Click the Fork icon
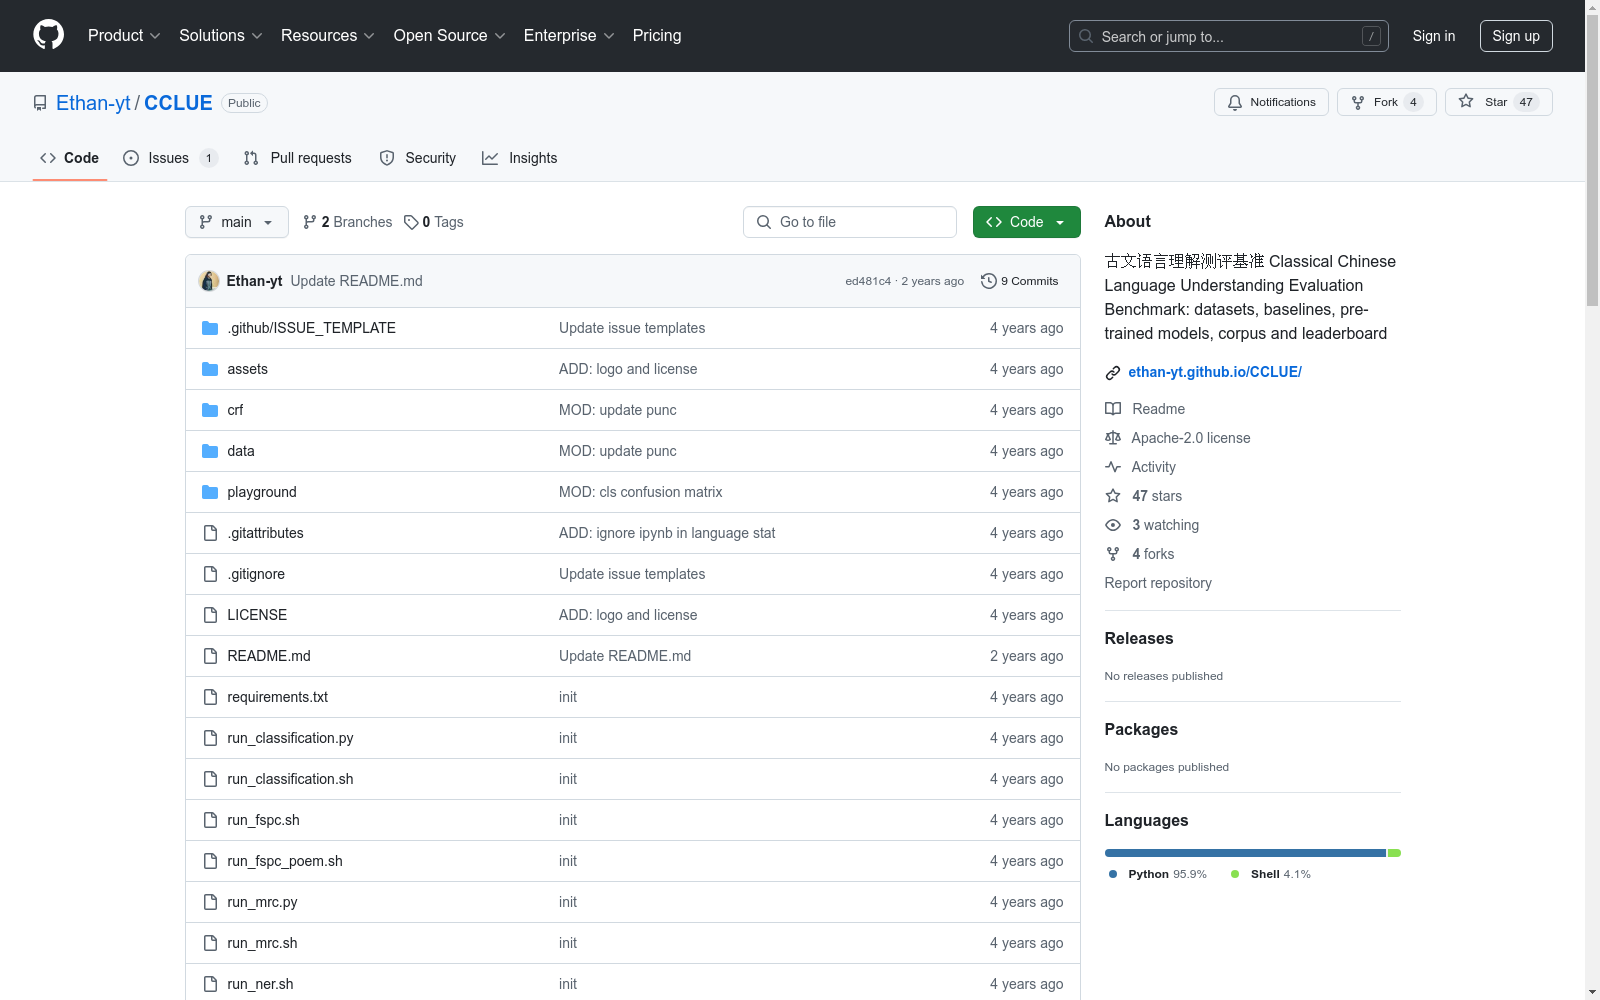1600x1000 pixels. 1358,102
